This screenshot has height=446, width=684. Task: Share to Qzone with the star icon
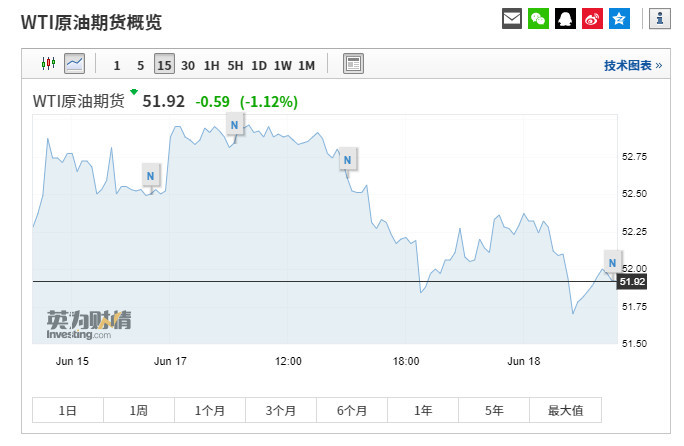(x=619, y=19)
